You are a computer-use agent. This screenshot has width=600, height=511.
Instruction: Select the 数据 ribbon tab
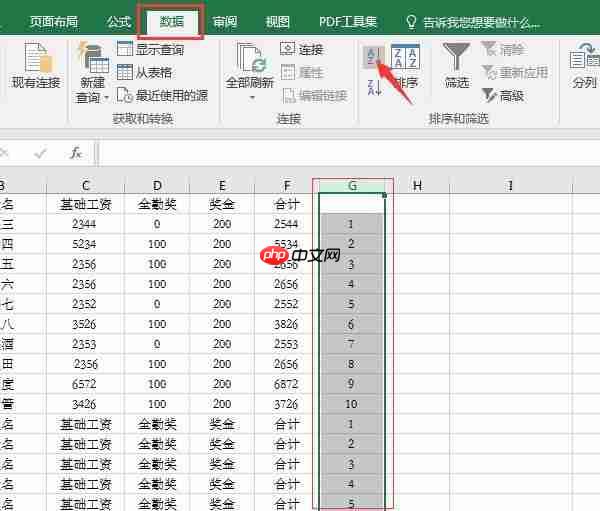(x=171, y=22)
